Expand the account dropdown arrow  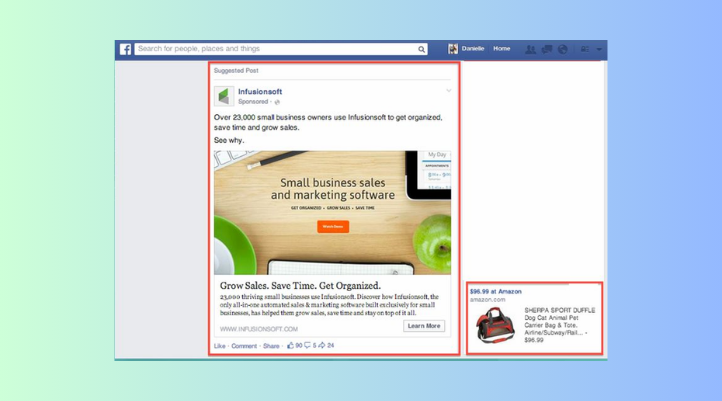(x=599, y=49)
